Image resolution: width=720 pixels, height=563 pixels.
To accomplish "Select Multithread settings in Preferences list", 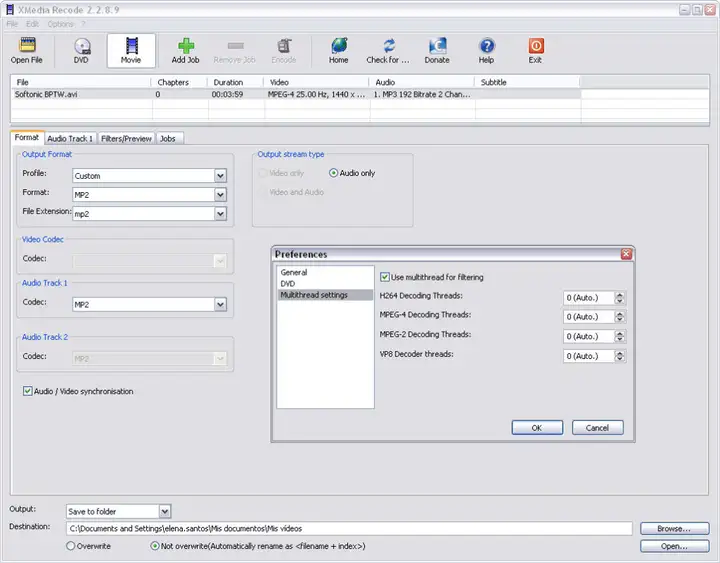I will 325,295.
